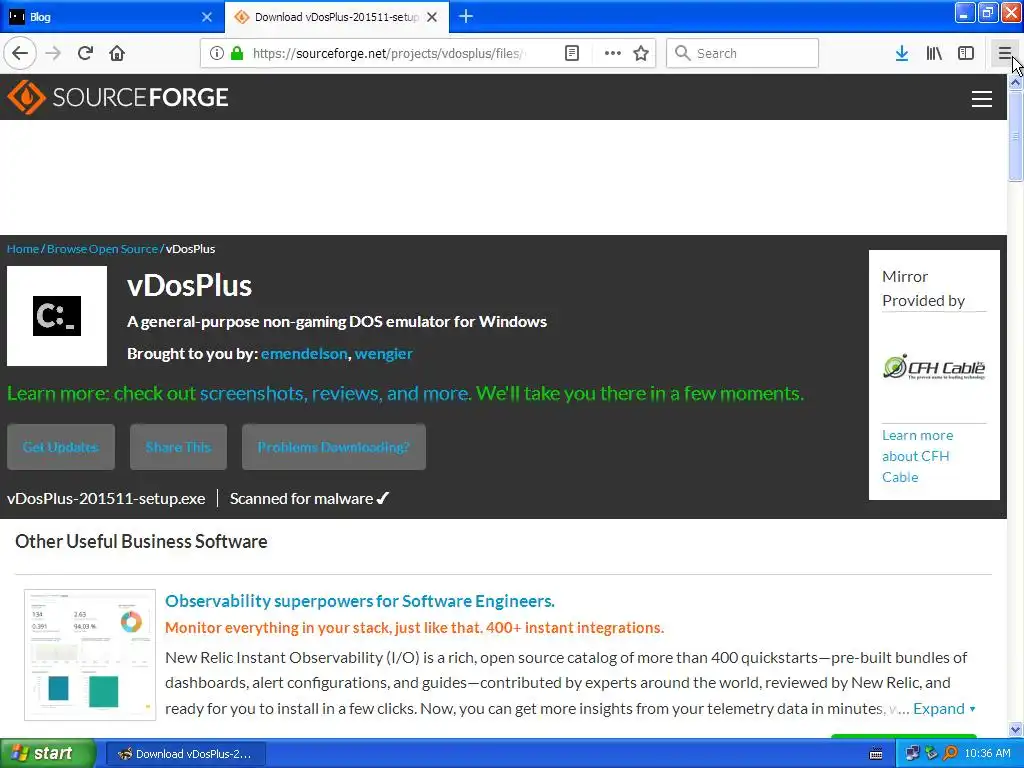
Task: Open a new tab with plus button
Action: (466, 16)
